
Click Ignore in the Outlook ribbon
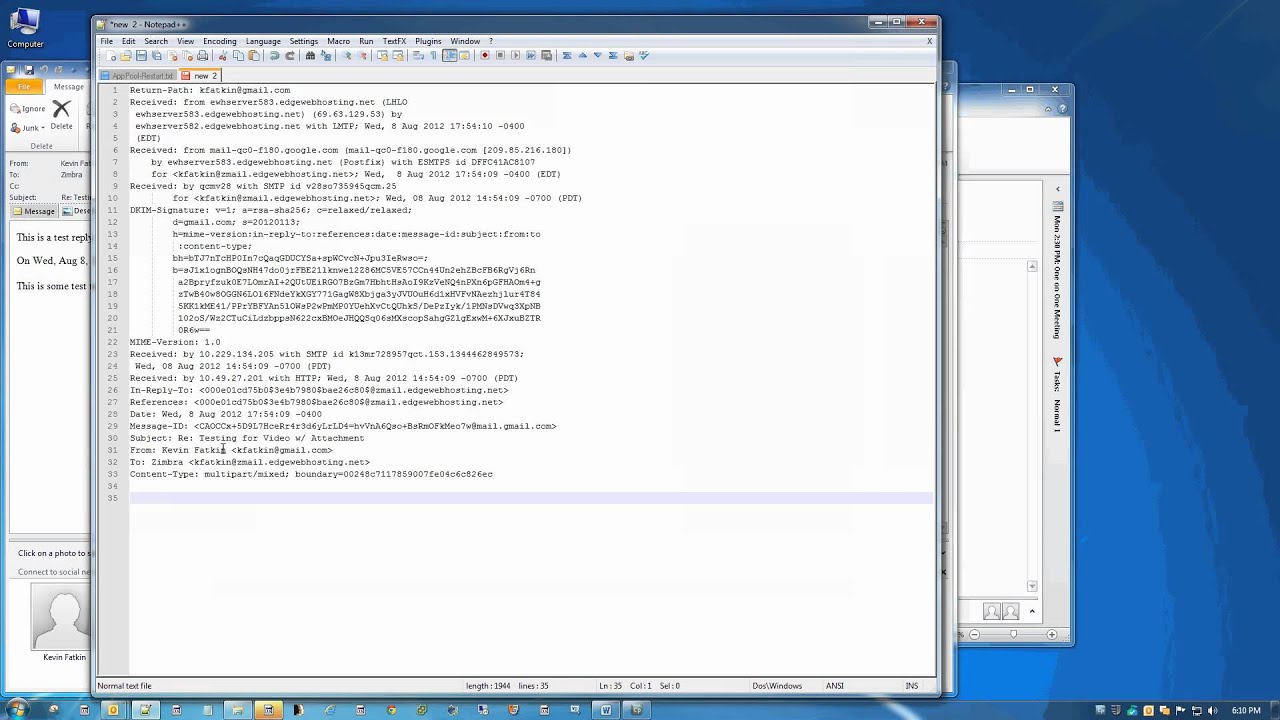click(28, 108)
